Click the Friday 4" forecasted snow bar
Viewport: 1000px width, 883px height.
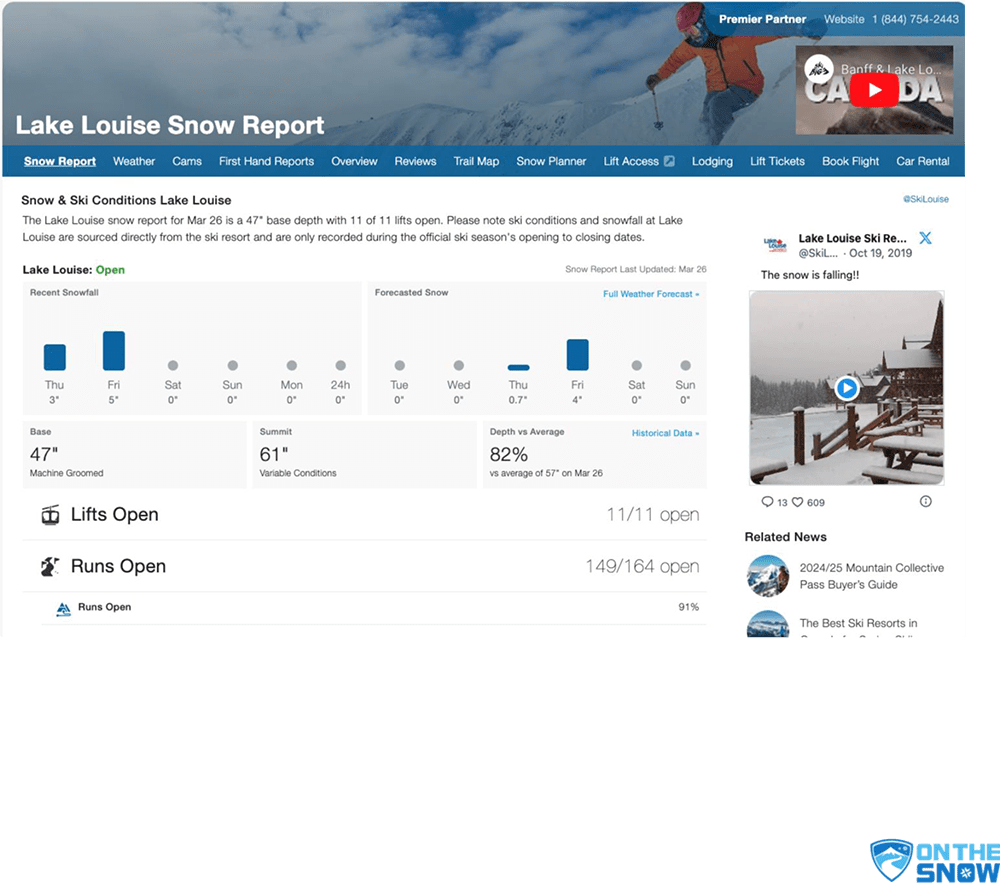tap(577, 354)
